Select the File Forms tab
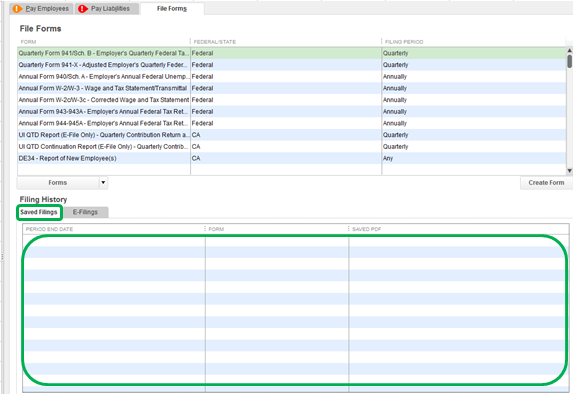573x394 pixels. (172, 8)
